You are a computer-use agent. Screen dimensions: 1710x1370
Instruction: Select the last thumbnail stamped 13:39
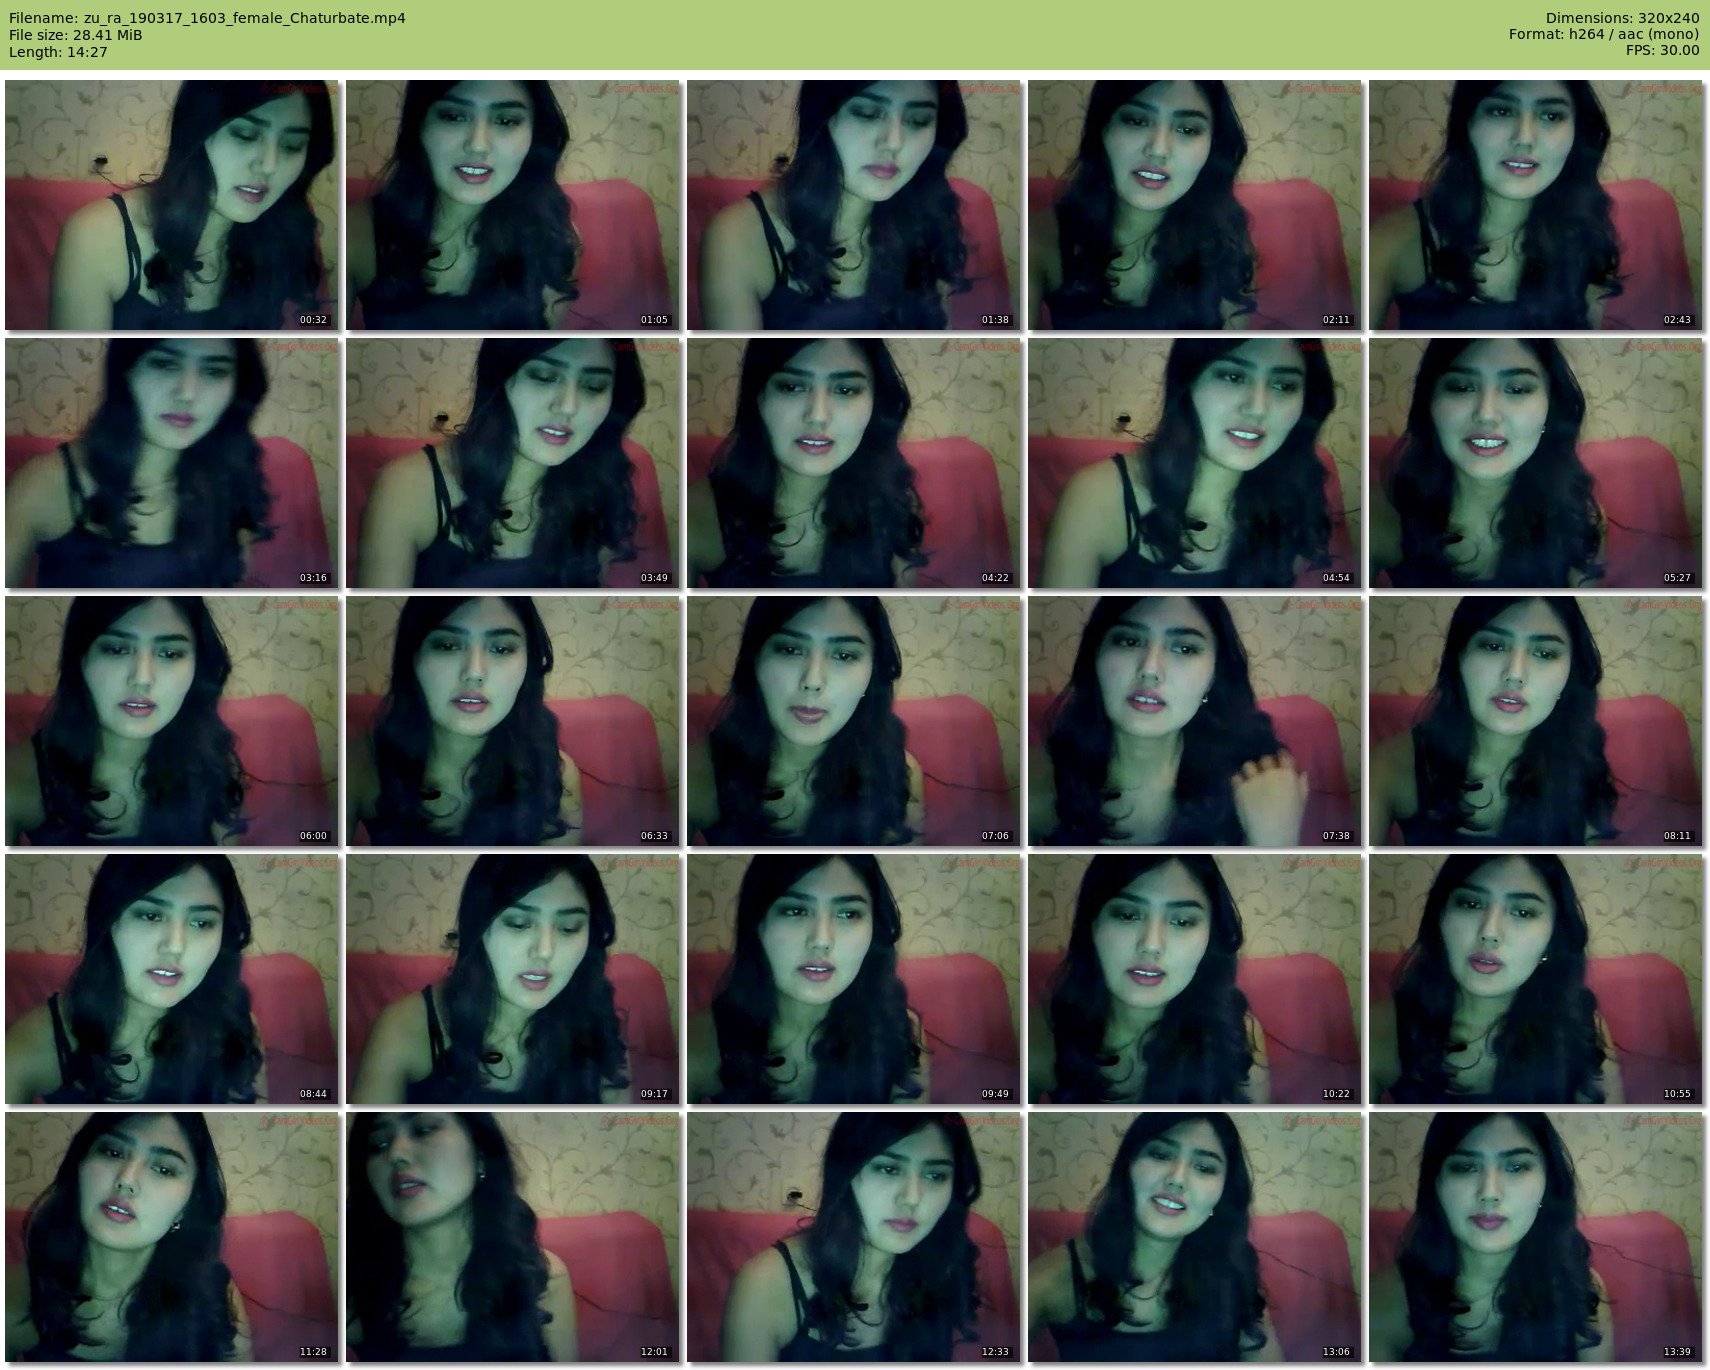pos(1536,1237)
